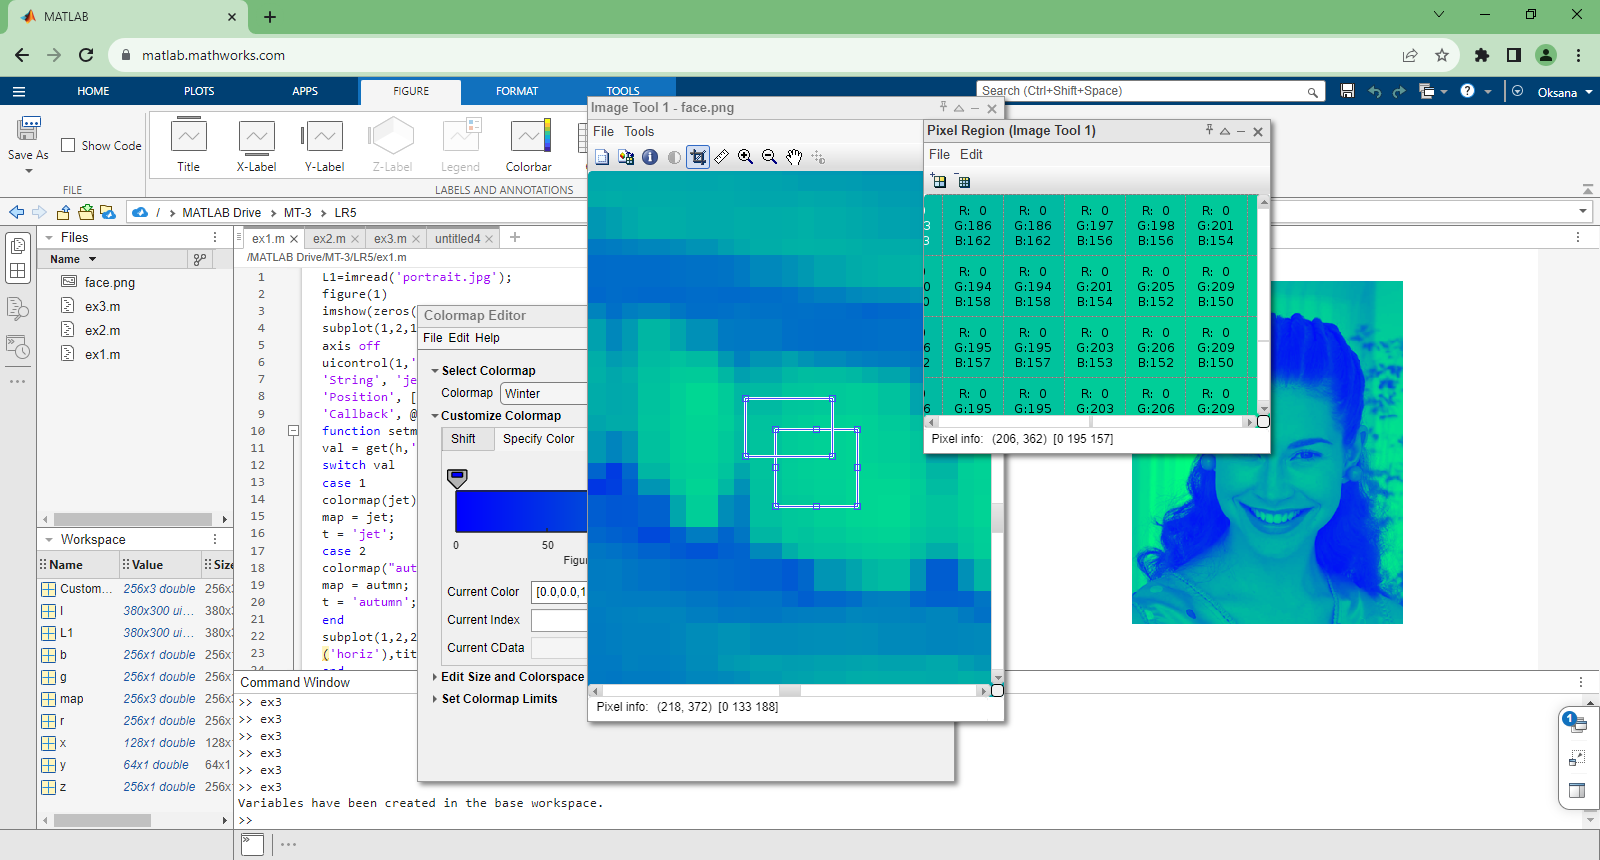Activate the Pan hand tool
The height and width of the screenshot is (860, 1600).
[x=794, y=157]
